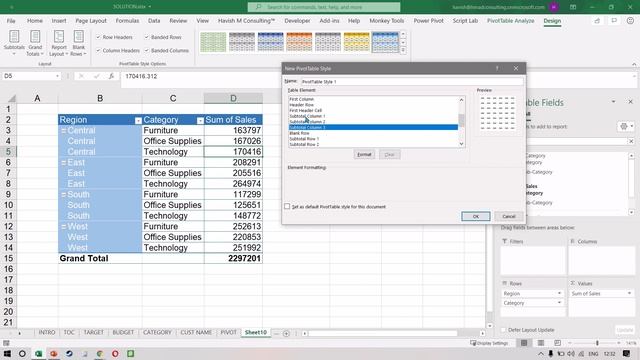The image size is (640, 360).
Task: Select the green PivotTable style thumbnail
Action: tap(213, 42)
